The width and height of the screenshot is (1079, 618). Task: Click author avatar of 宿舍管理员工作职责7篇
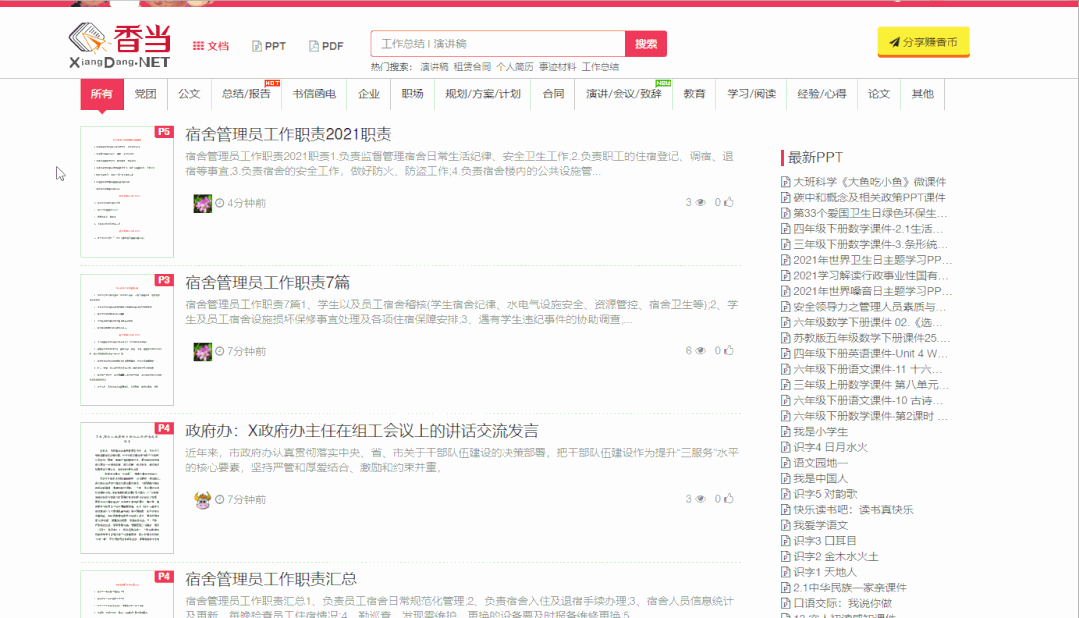click(x=202, y=351)
